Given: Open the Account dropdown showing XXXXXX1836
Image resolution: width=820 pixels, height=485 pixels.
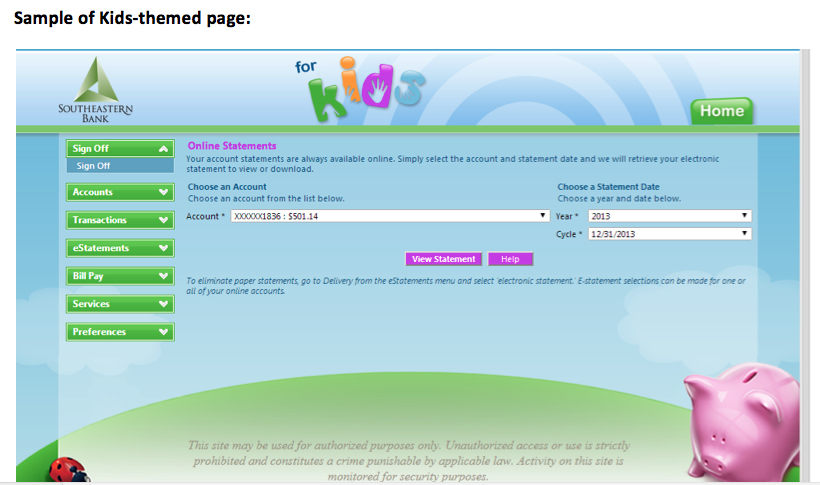Looking at the screenshot, I should 390,216.
